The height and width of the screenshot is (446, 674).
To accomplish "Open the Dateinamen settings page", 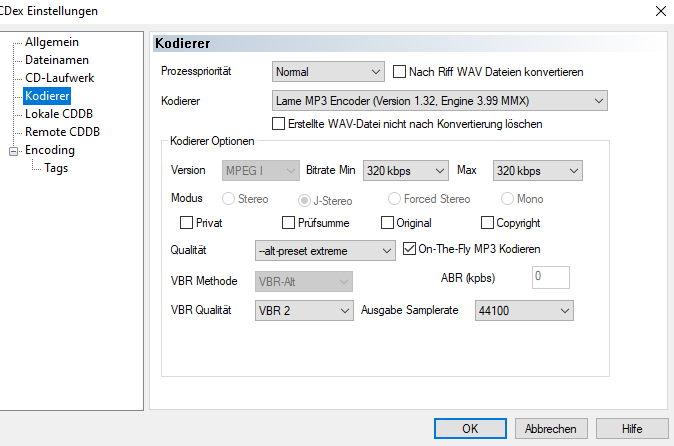I will pyautogui.click(x=57, y=60).
